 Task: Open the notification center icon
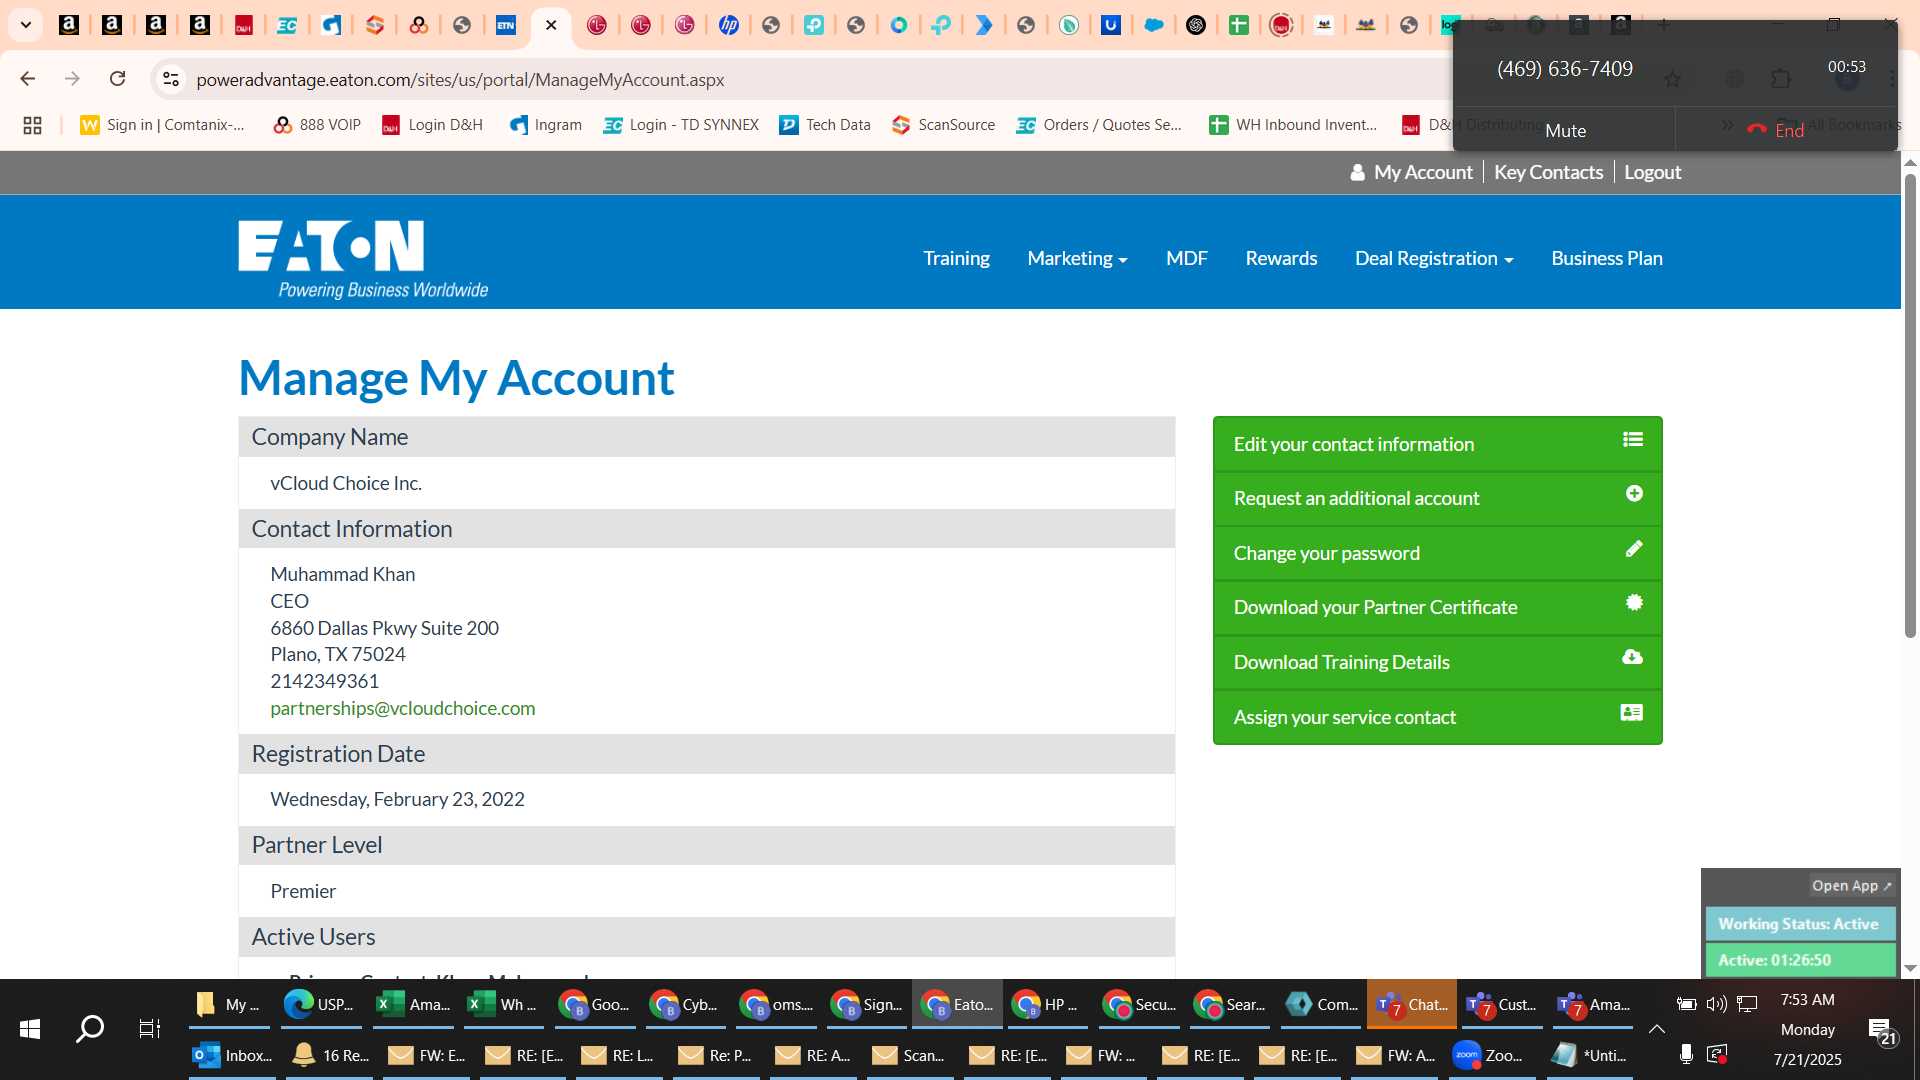pos(1881,1030)
